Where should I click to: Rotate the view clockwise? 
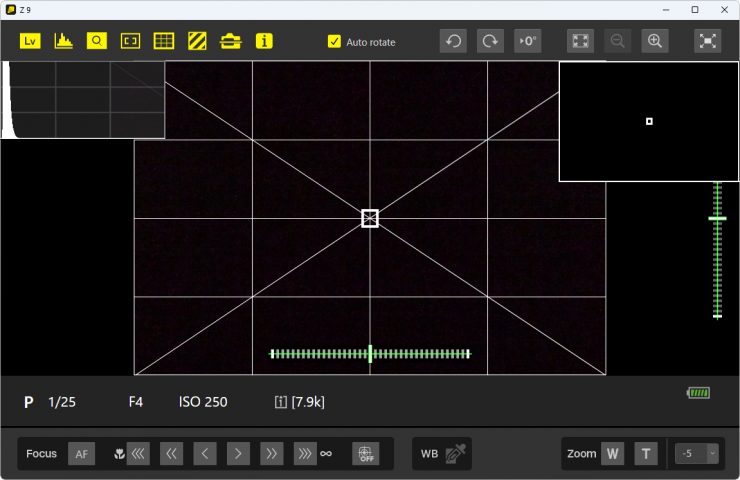tap(490, 41)
